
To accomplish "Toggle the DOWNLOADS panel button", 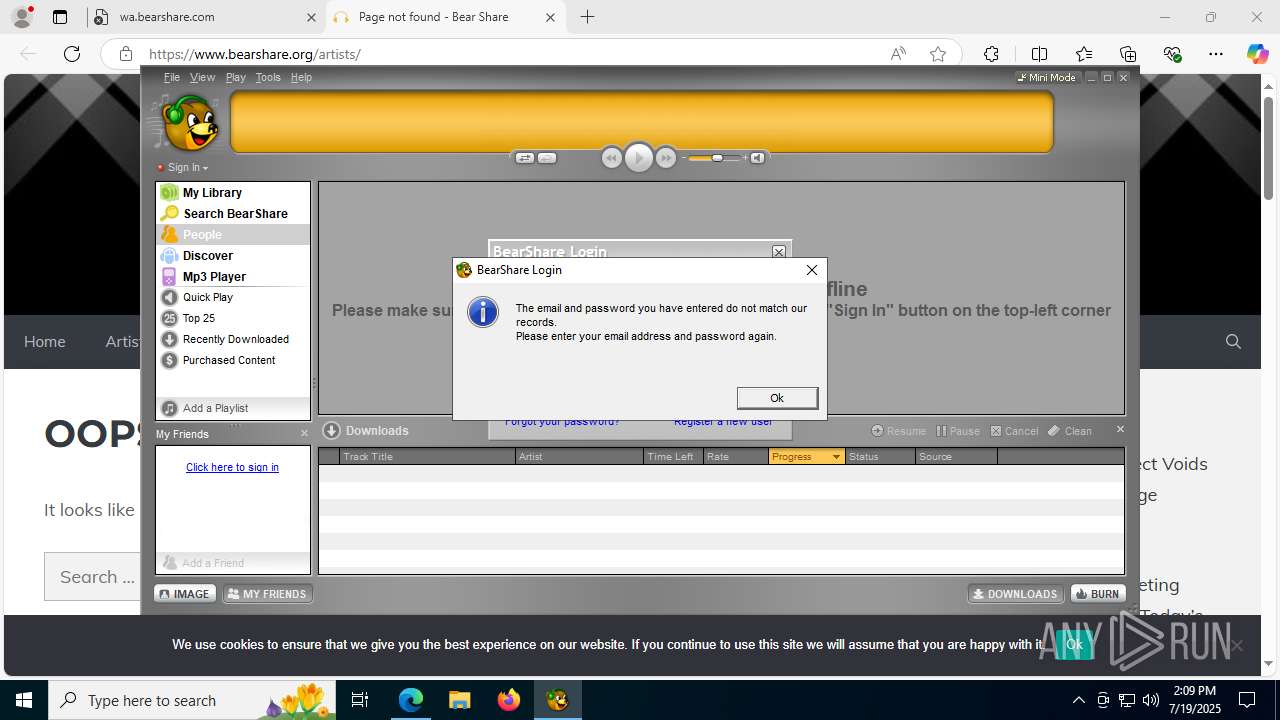I will click(x=1015, y=594).
